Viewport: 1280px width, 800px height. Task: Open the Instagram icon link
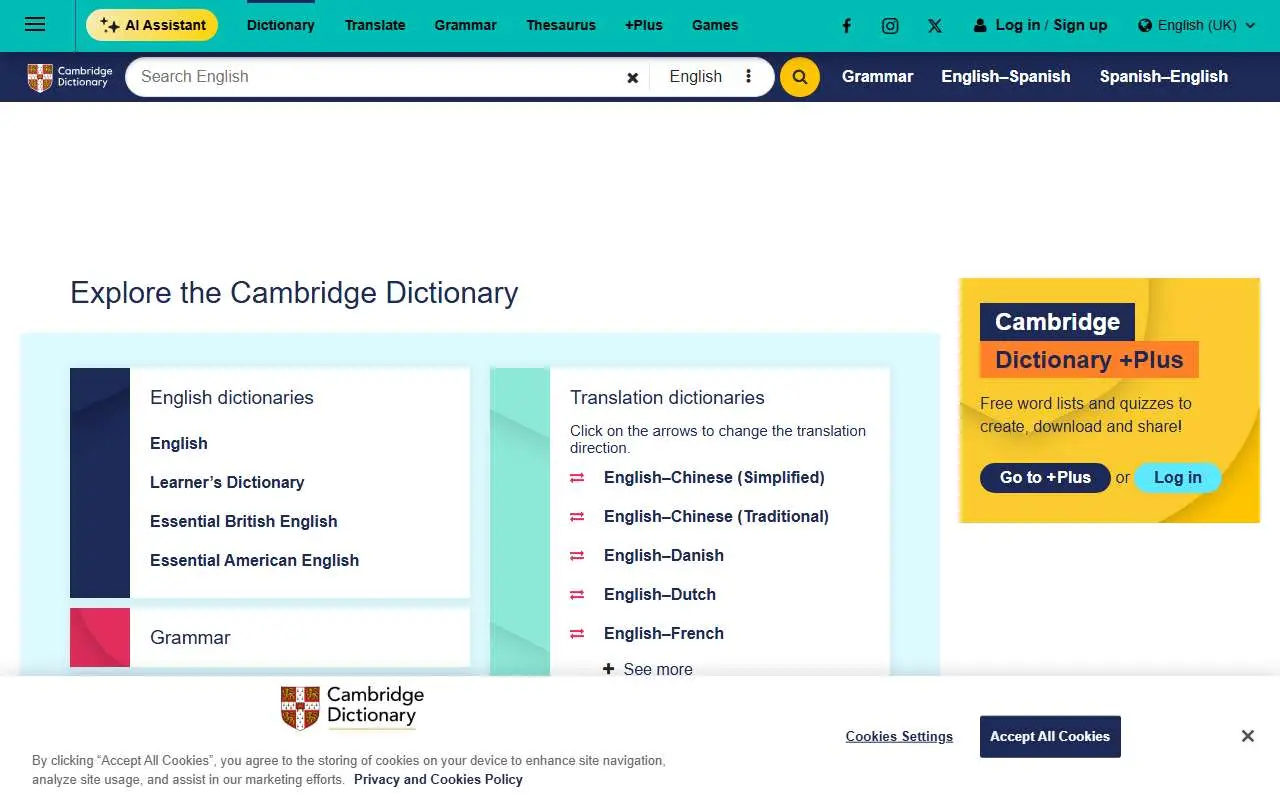pos(890,26)
